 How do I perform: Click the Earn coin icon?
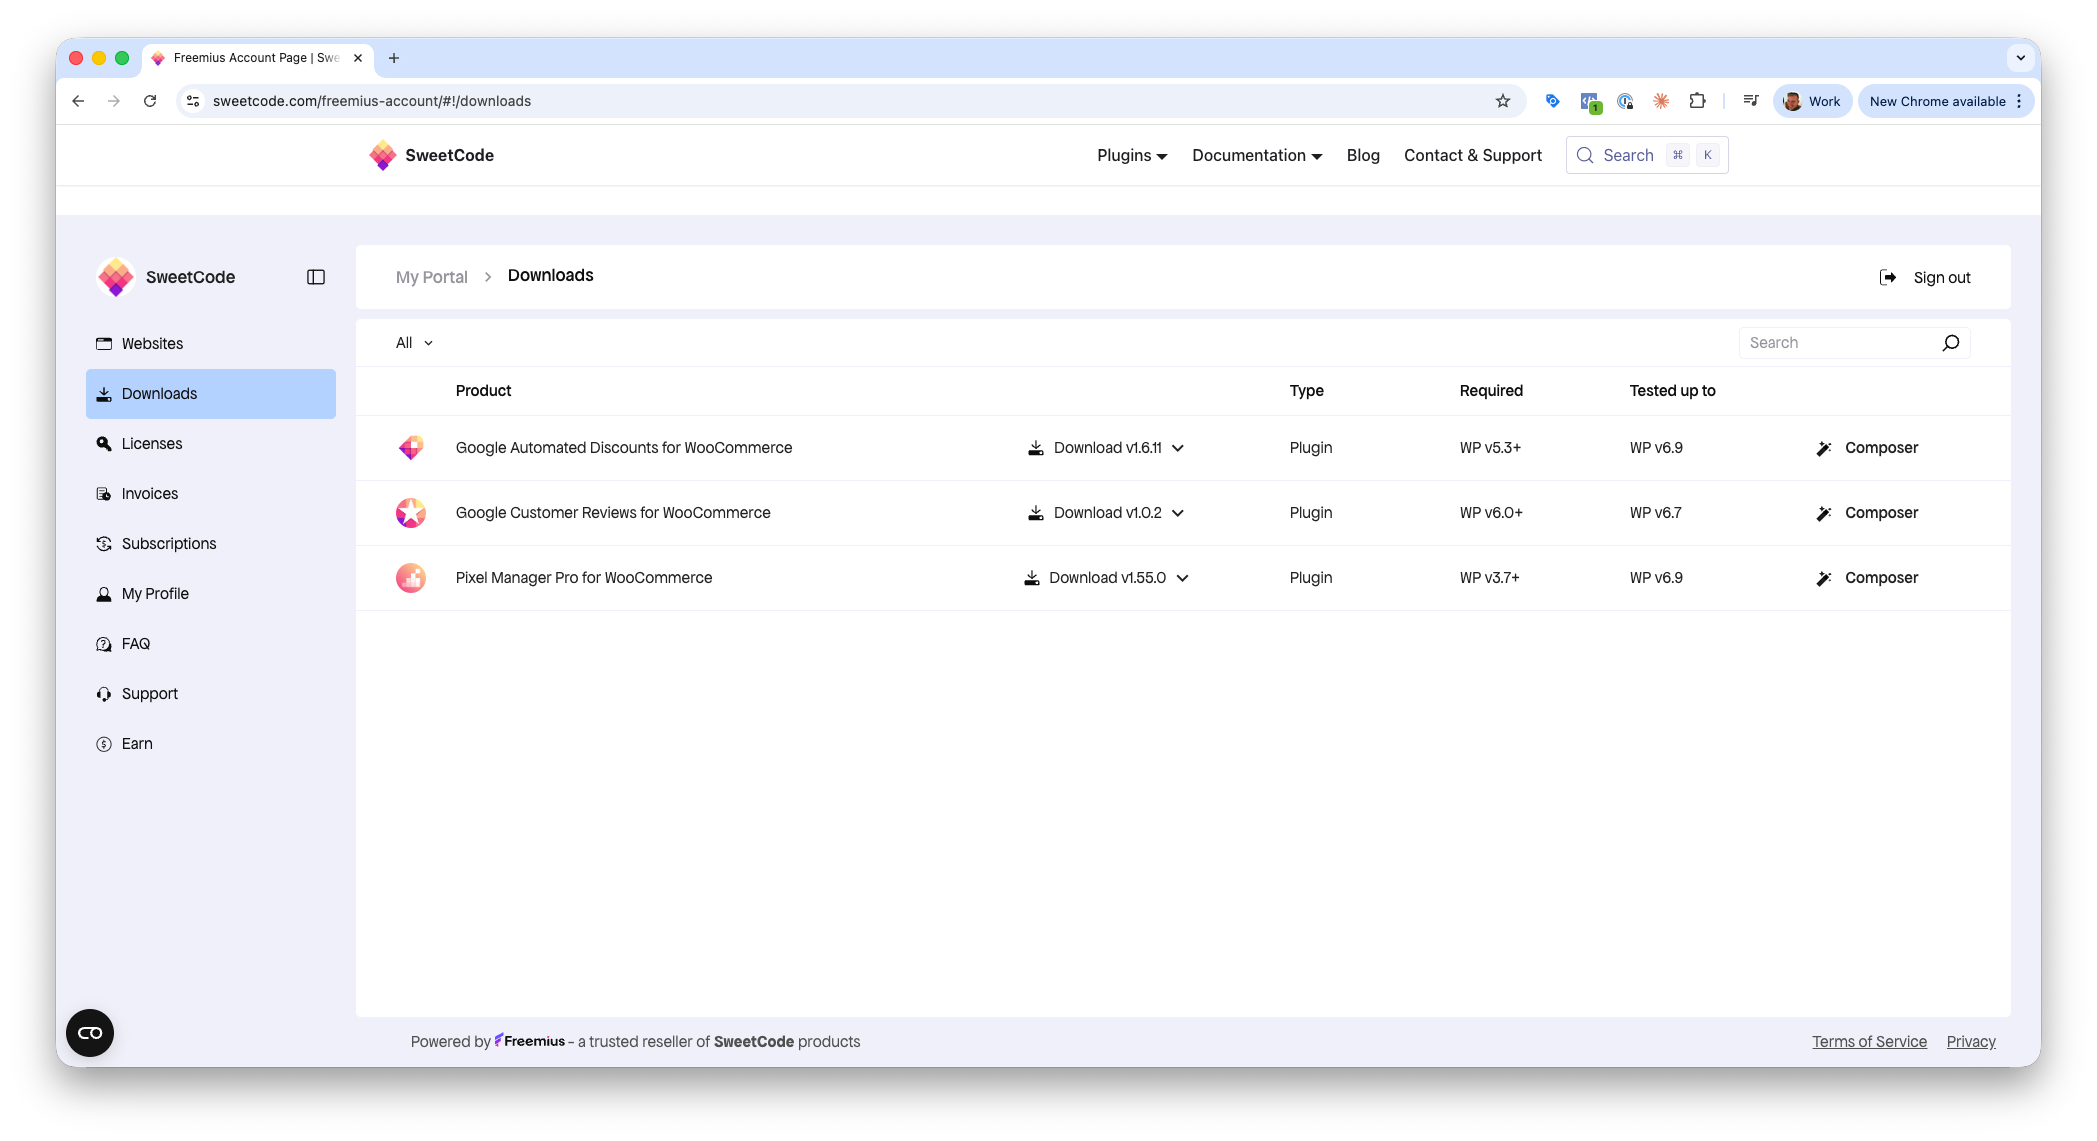click(104, 743)
